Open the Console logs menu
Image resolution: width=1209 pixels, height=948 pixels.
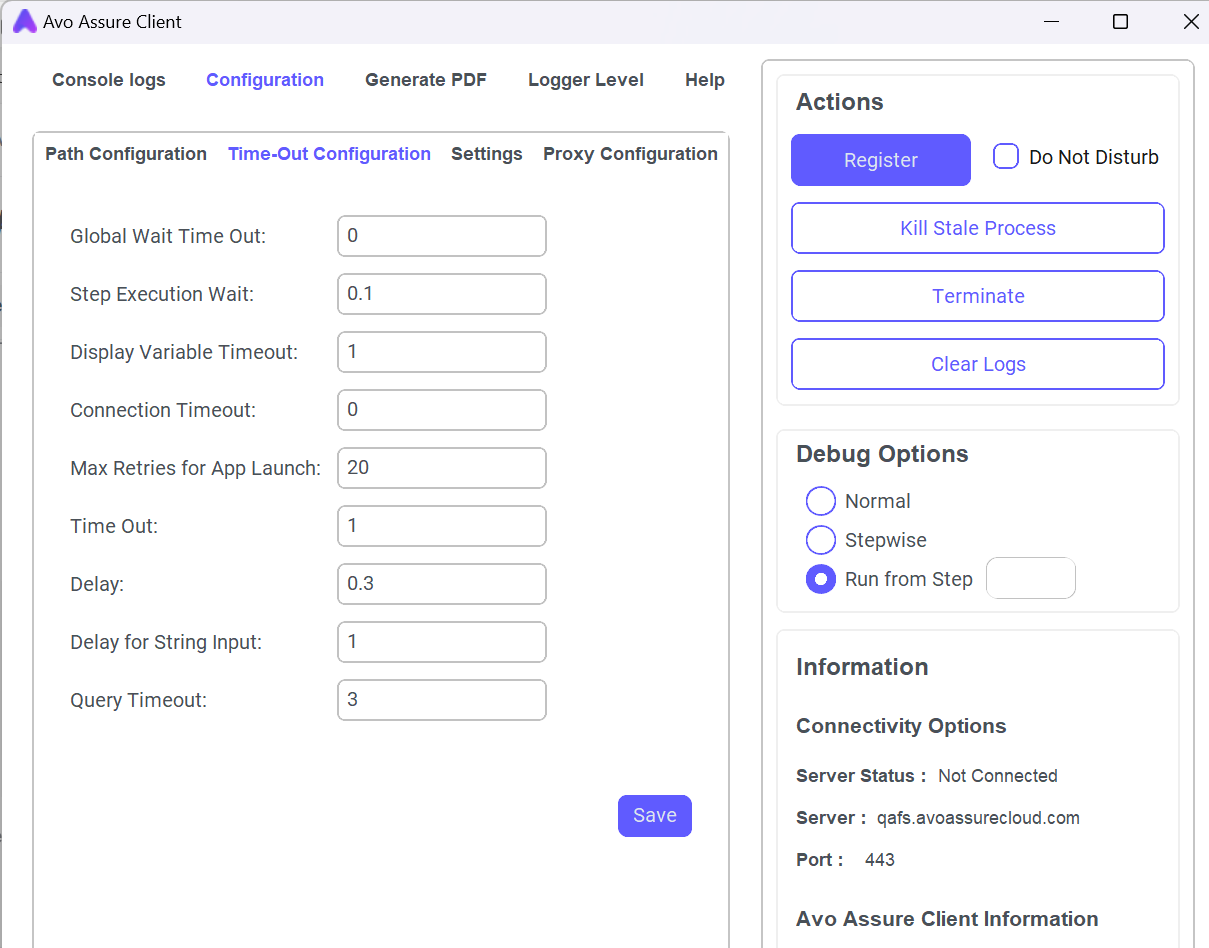109,80
